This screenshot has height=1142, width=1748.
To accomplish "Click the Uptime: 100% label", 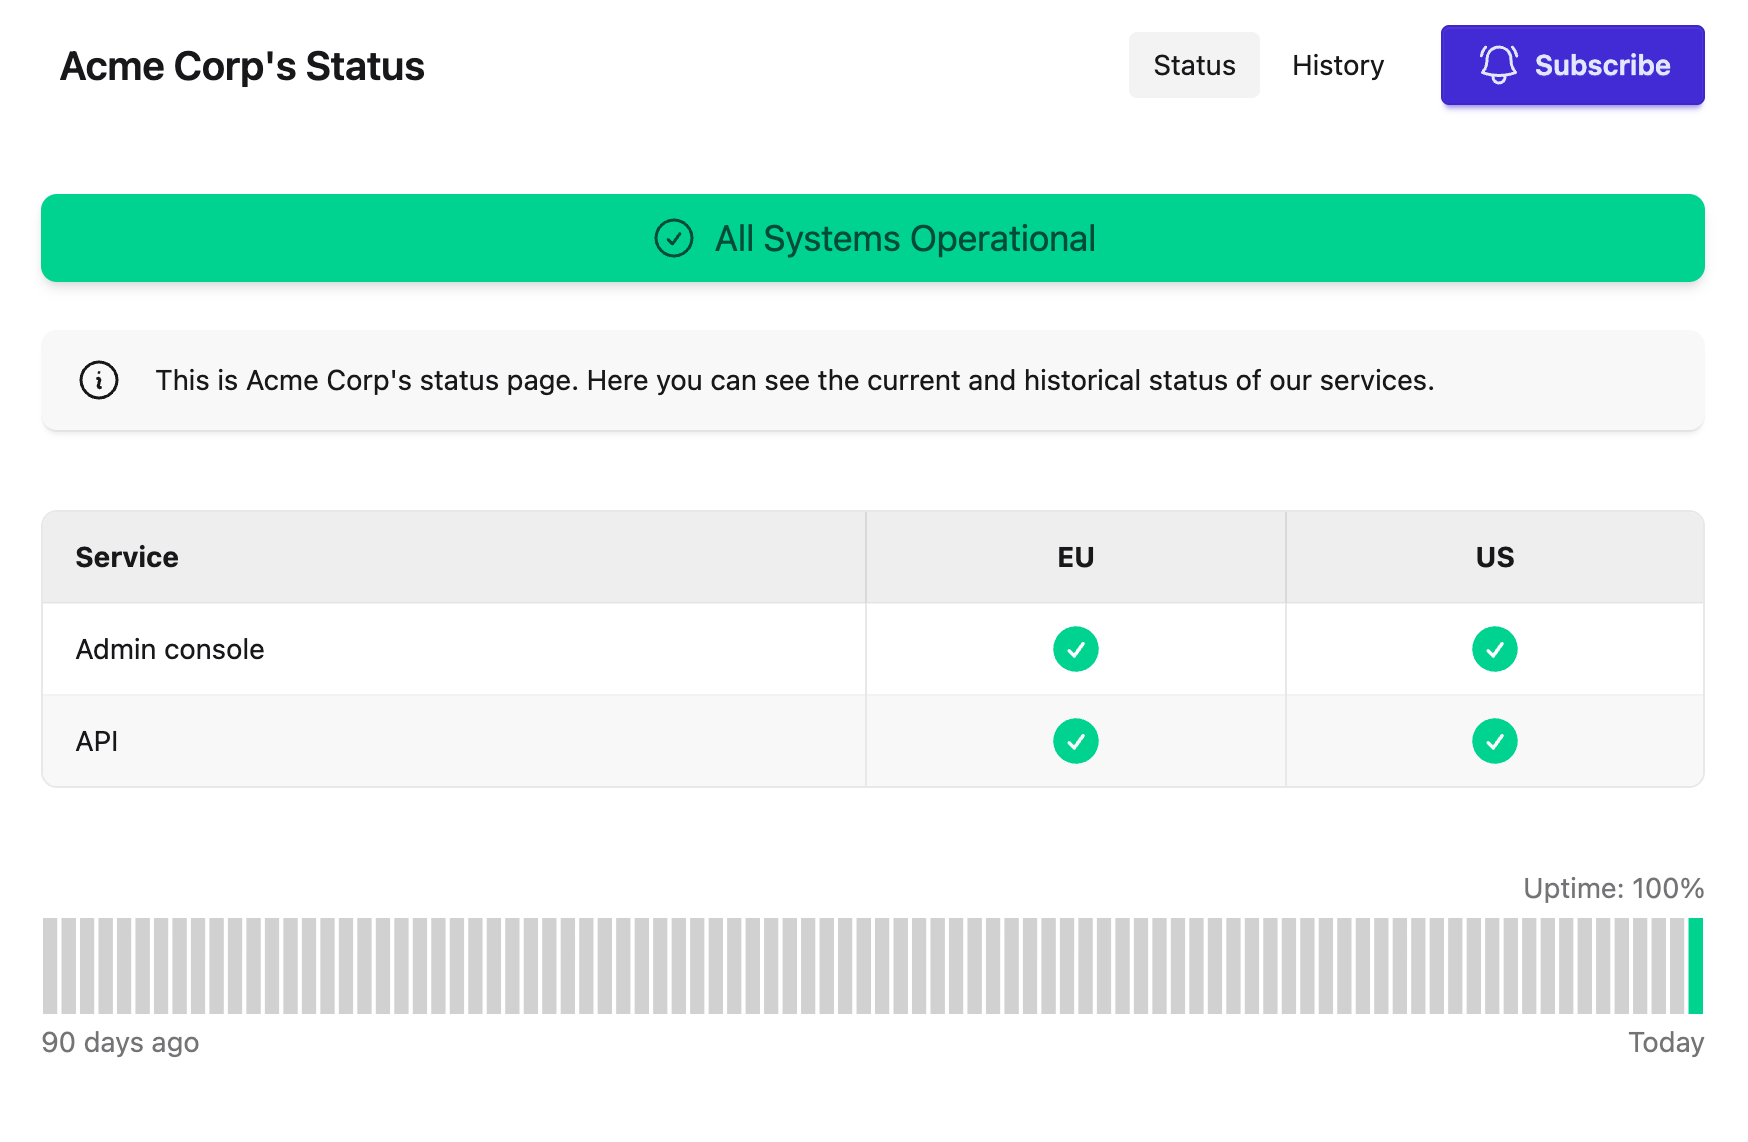I will click(x=1613, y=888).
